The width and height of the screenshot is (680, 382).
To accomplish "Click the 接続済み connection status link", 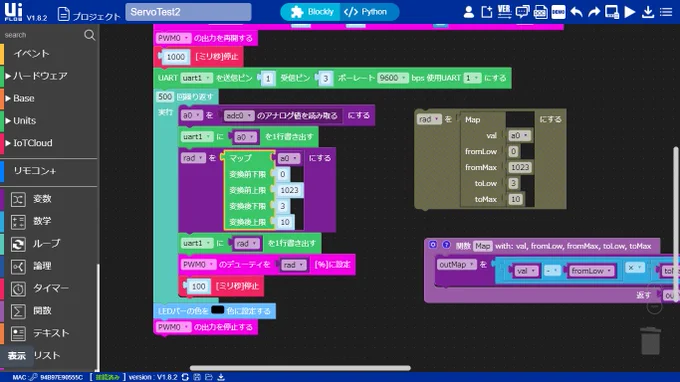I will 107,377.
